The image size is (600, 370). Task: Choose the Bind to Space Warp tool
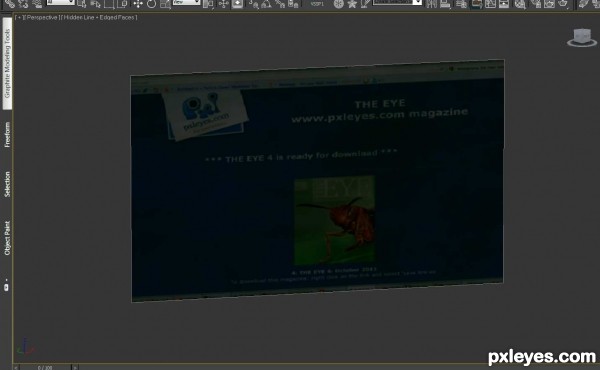point(37,4)
